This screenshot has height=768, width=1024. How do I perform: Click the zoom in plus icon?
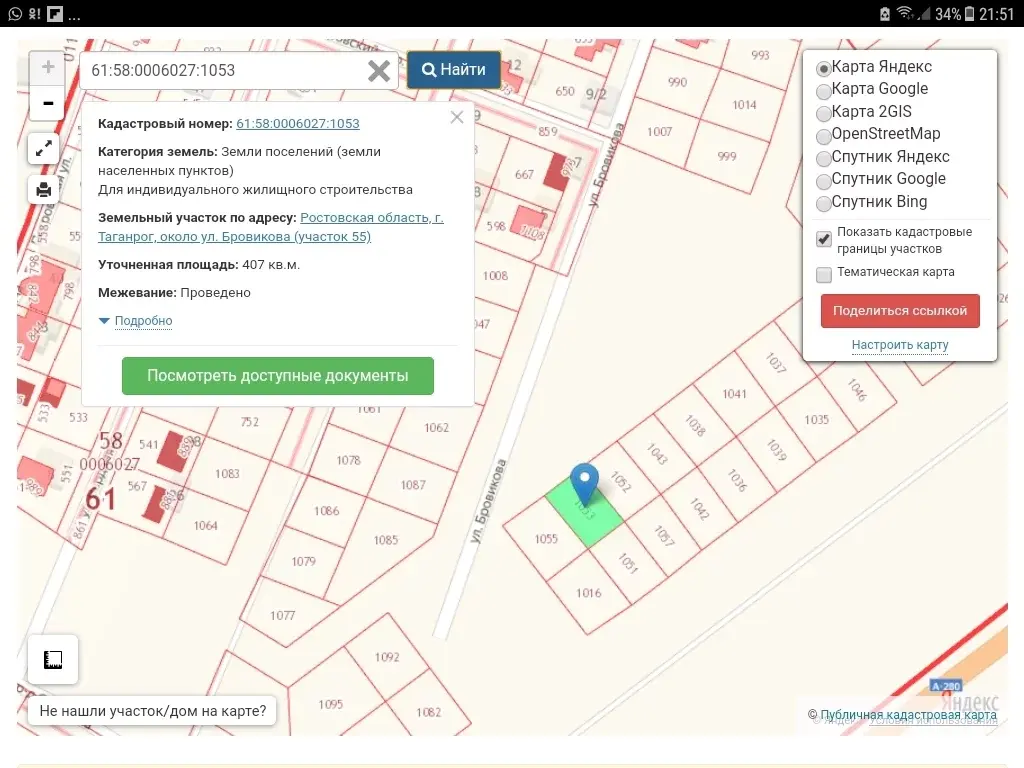click(x=47, y=67)
